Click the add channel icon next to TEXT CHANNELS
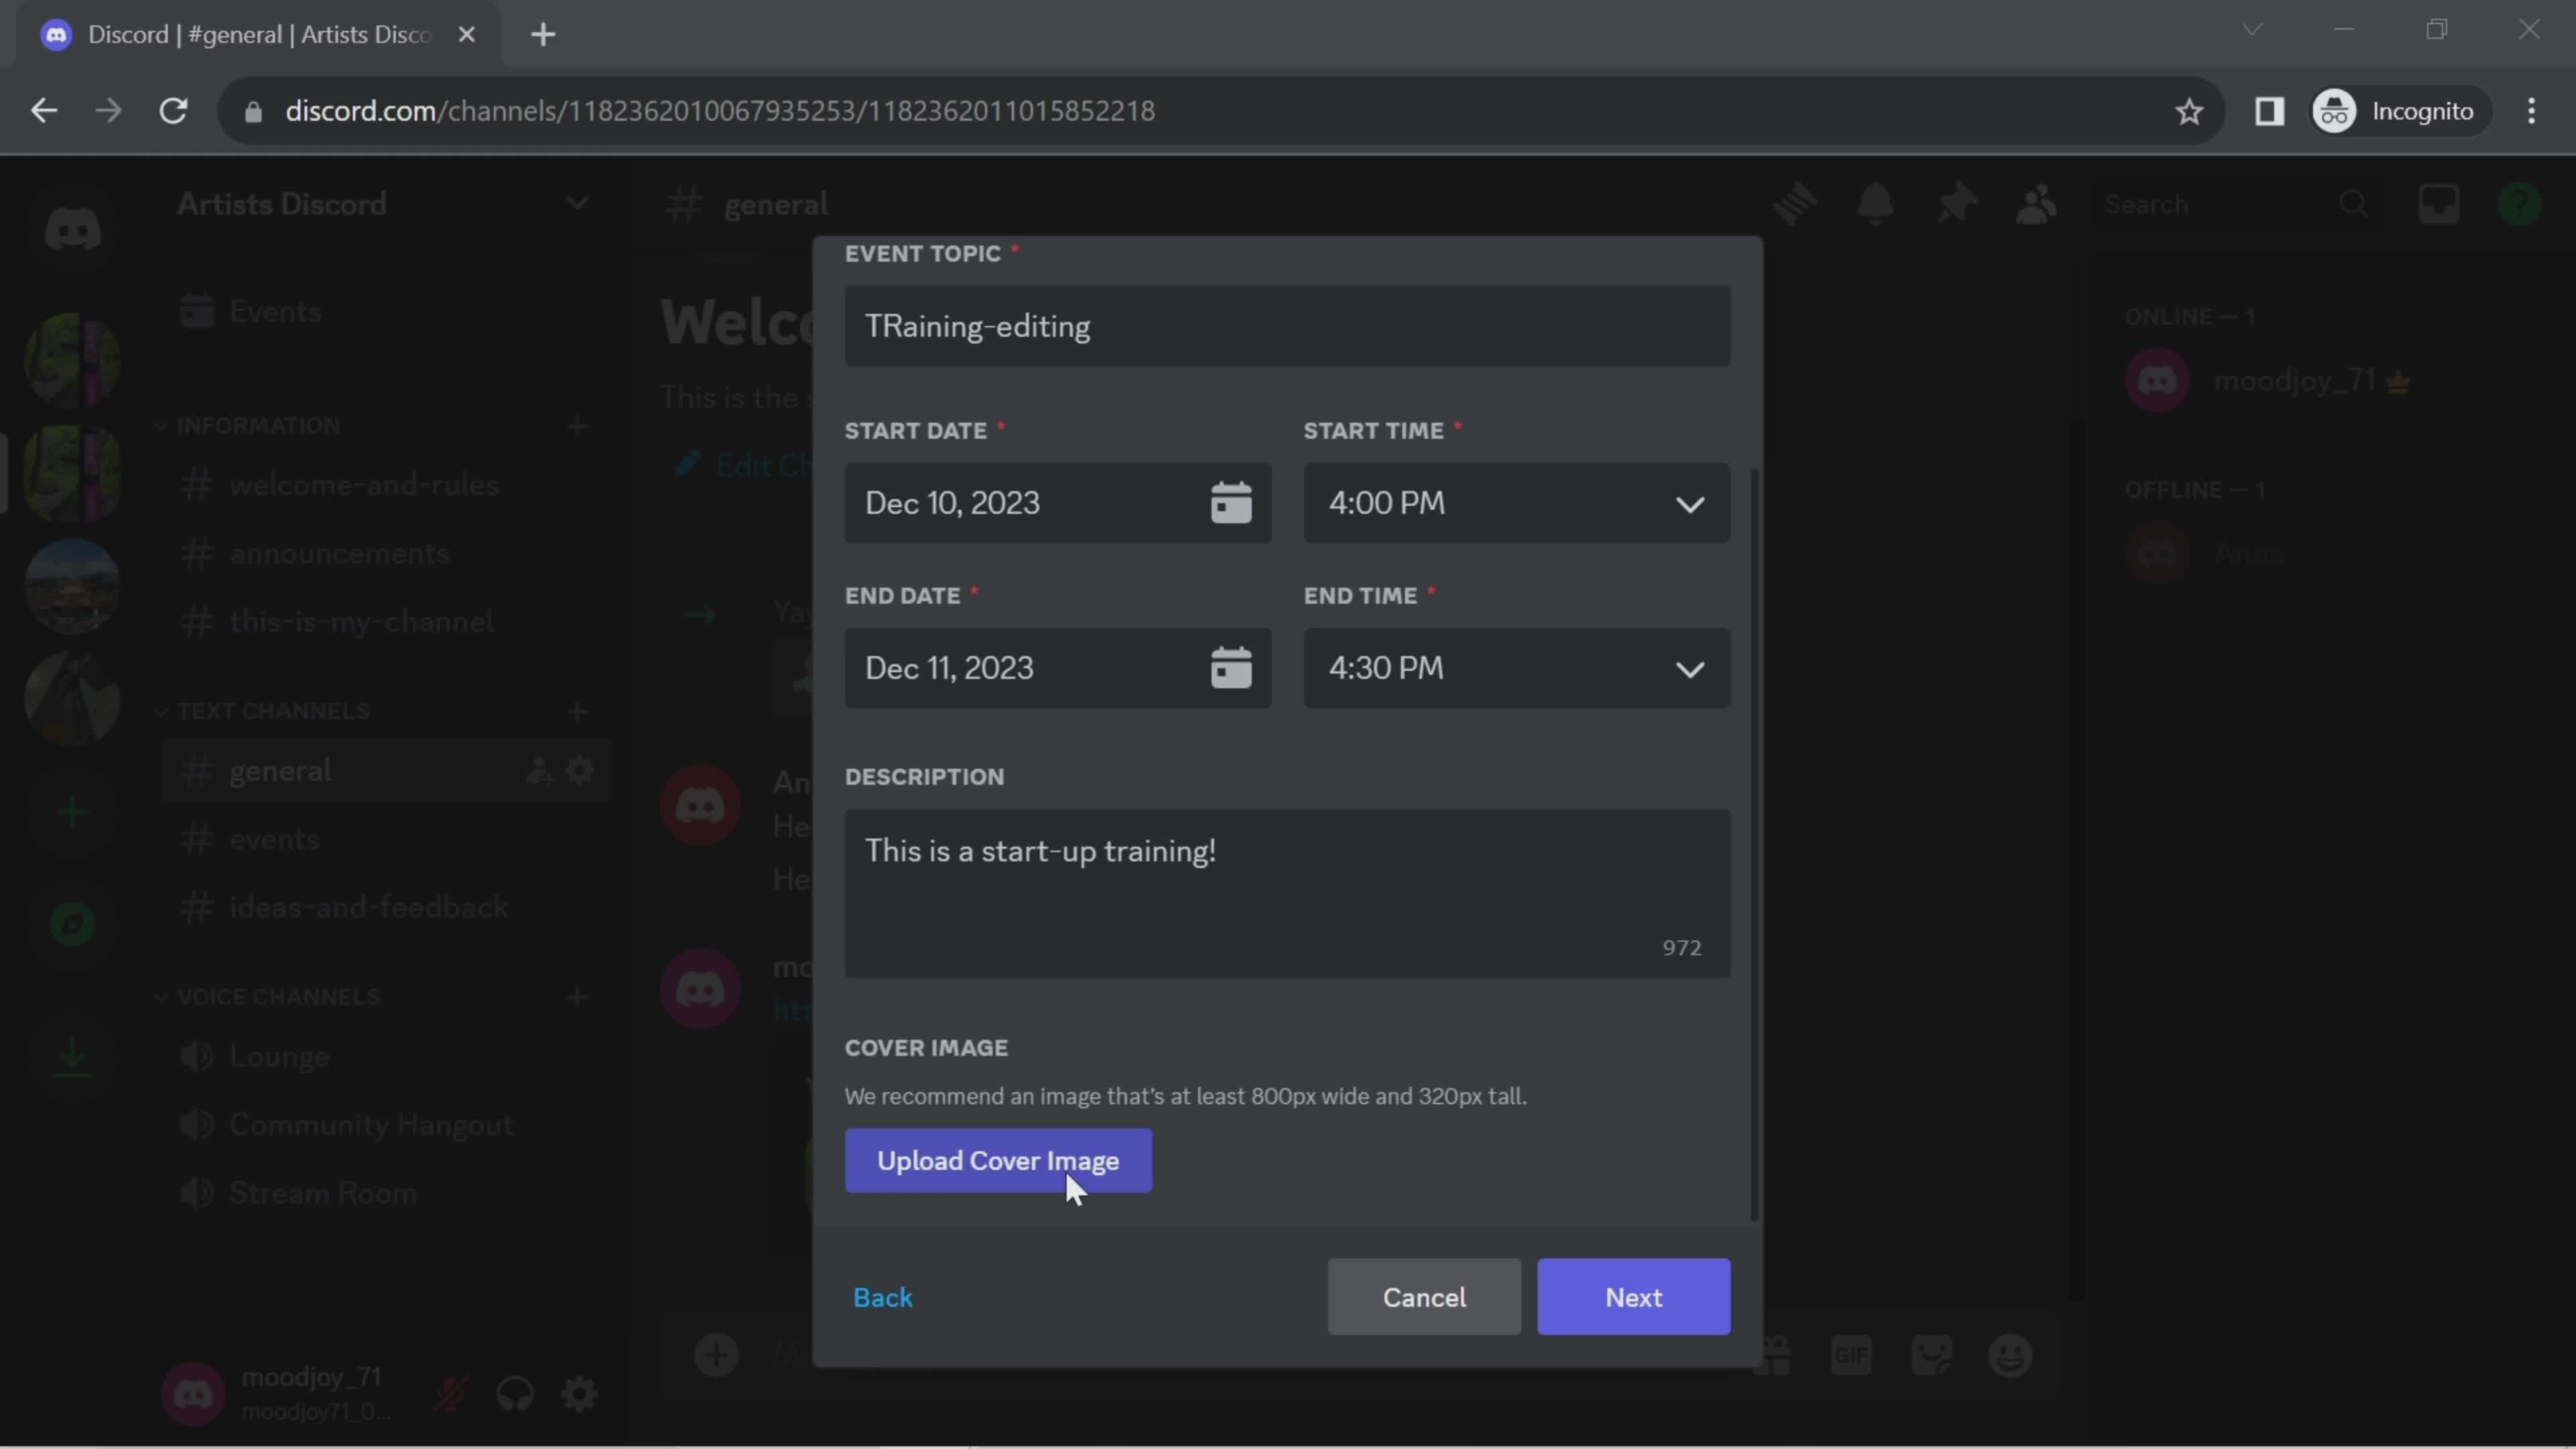Viewport: 2576px width, 1449px height. click(578, 711)
